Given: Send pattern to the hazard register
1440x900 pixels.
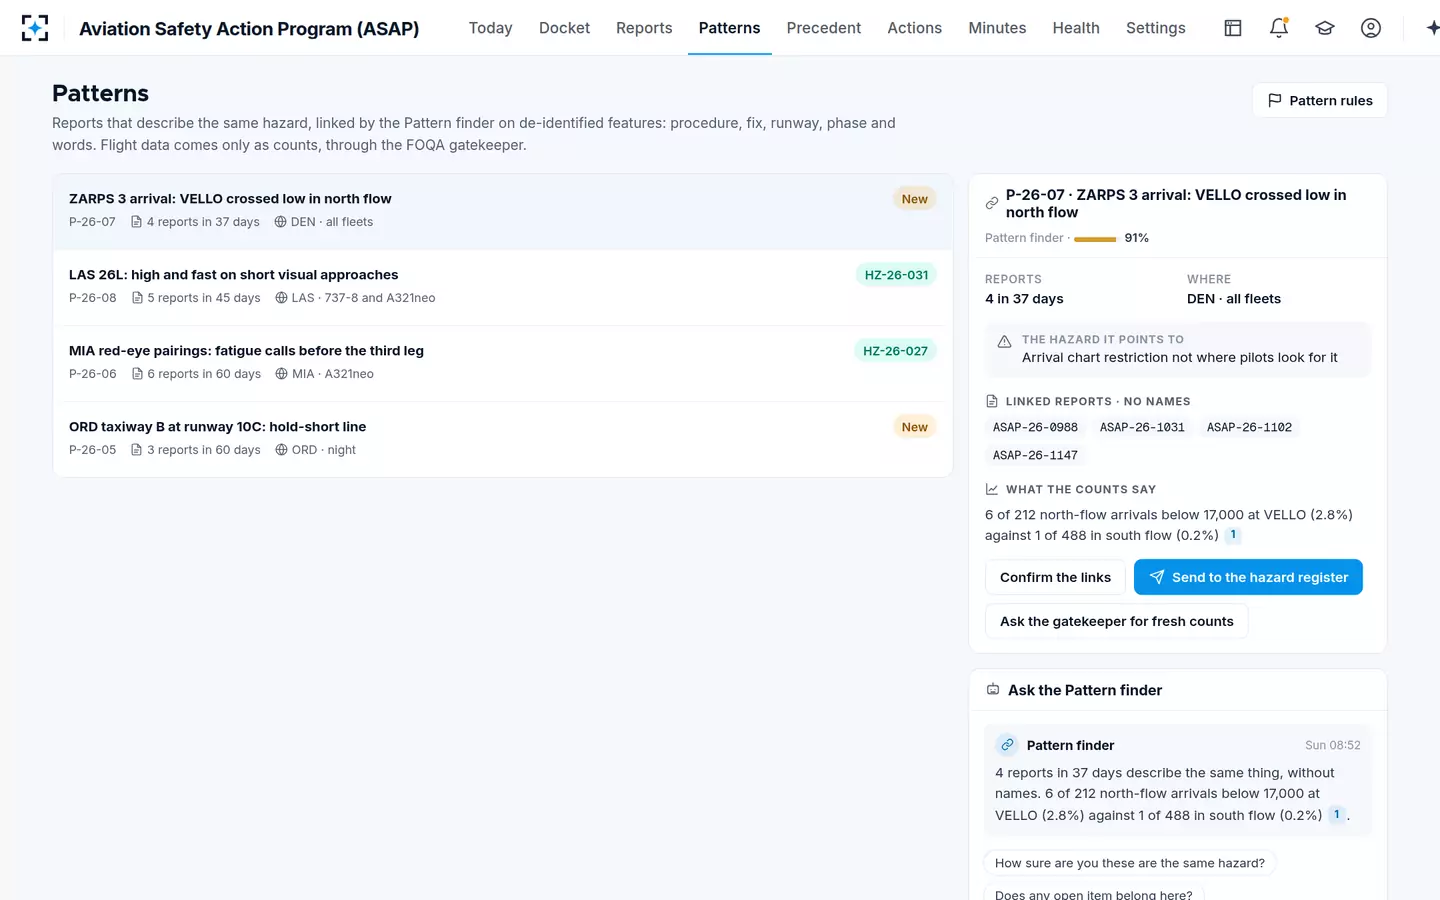Looking at the screenshot, I should point(1248,577).
